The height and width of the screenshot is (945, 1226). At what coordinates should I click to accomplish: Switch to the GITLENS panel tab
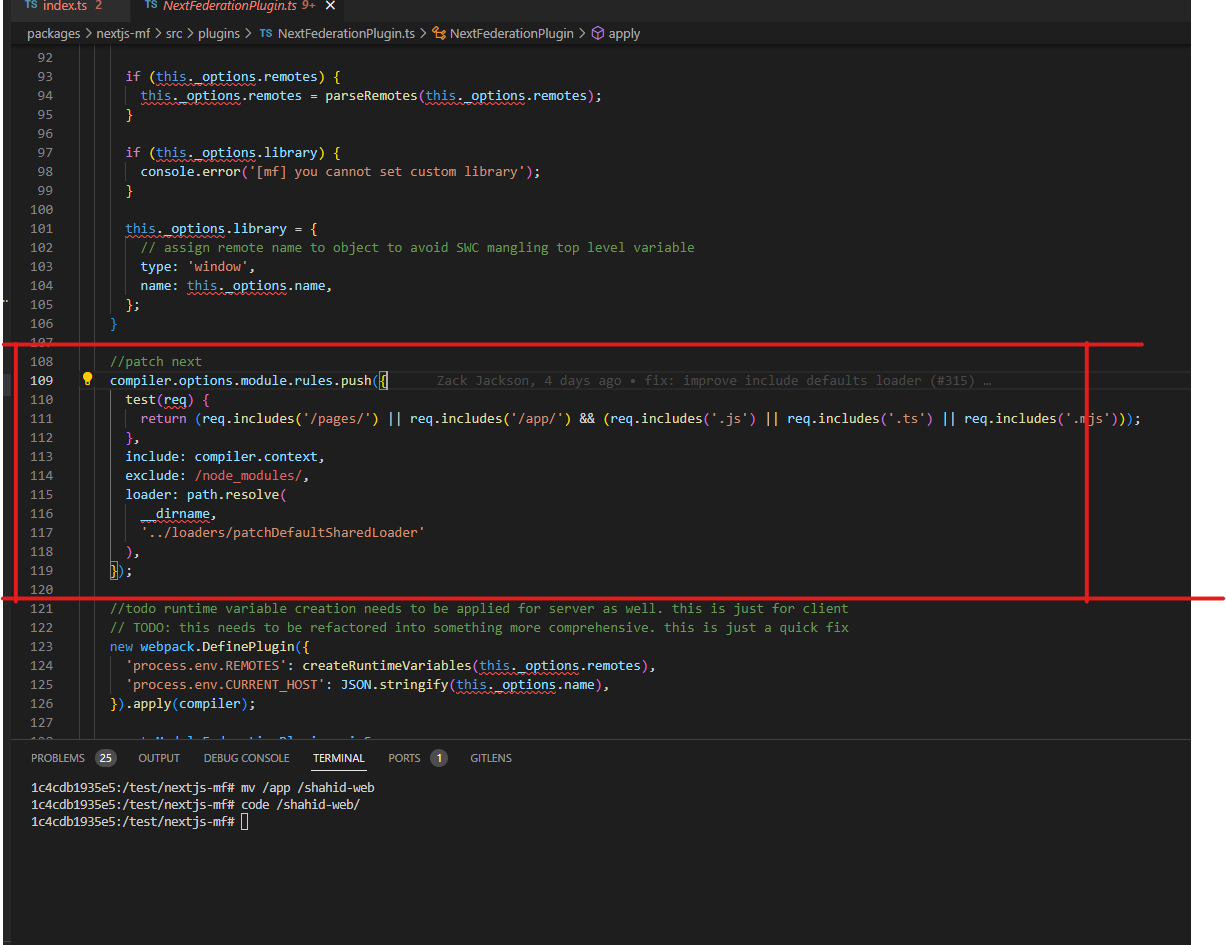pyautogui.click(x=490, y=758)
